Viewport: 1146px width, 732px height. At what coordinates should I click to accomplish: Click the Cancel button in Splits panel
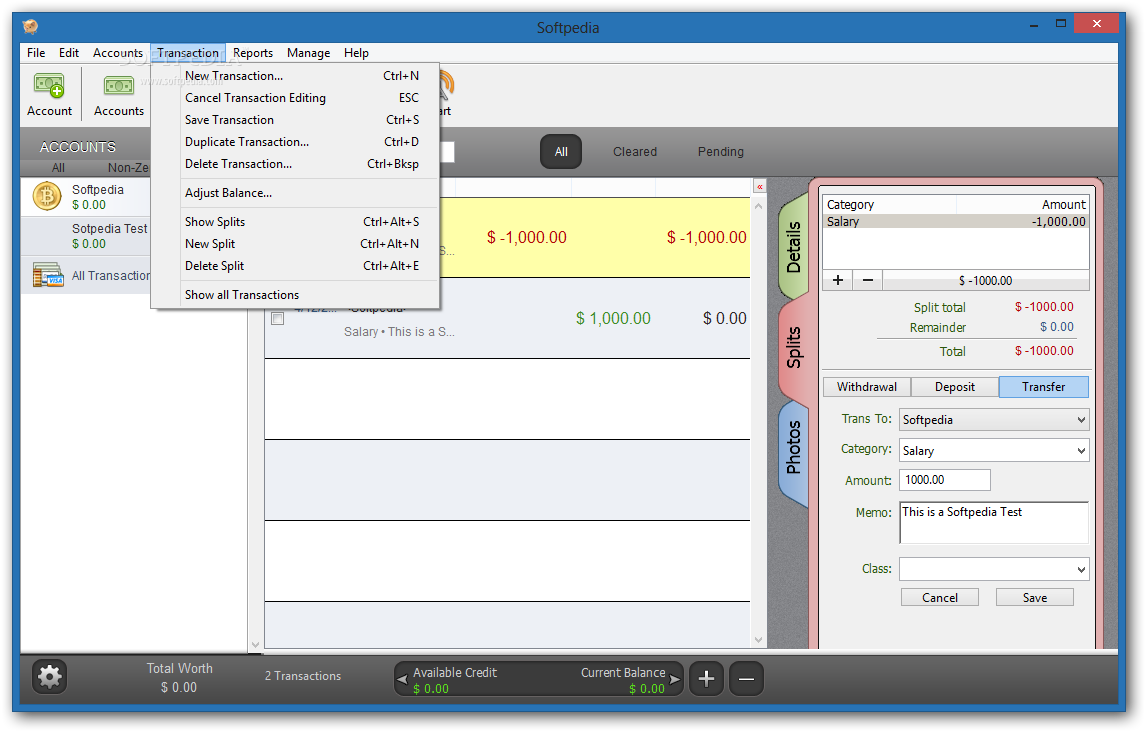point(939,598)
